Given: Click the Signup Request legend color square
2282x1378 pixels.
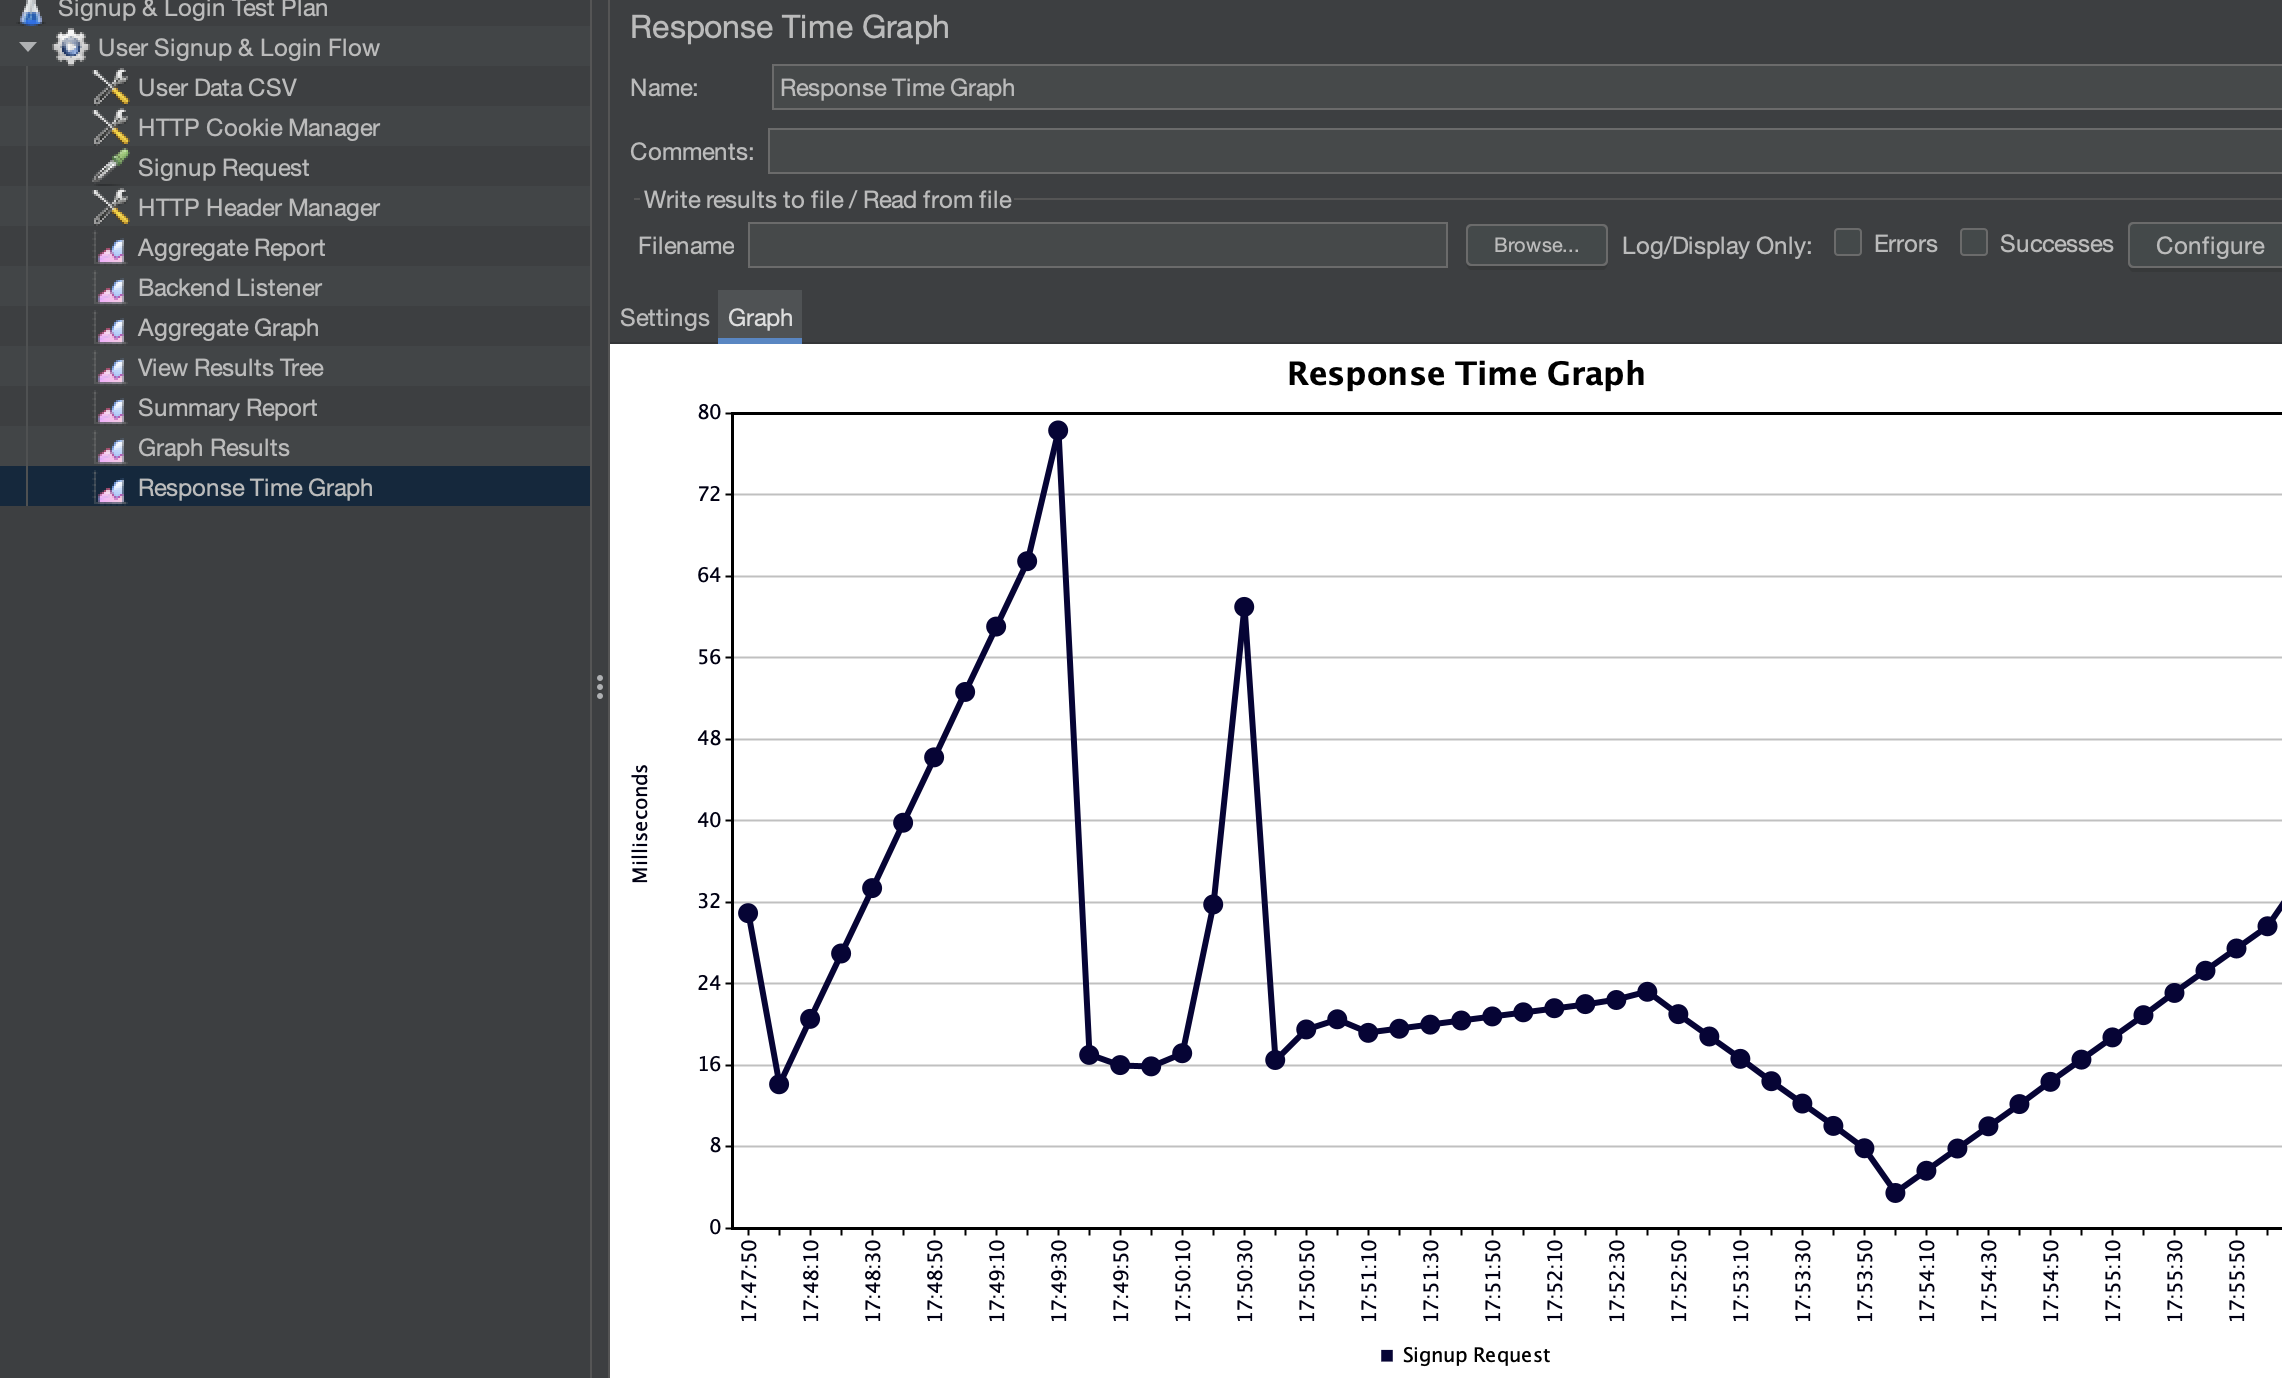Looking at the screenshot, I should click(x=1387, y=1356).
